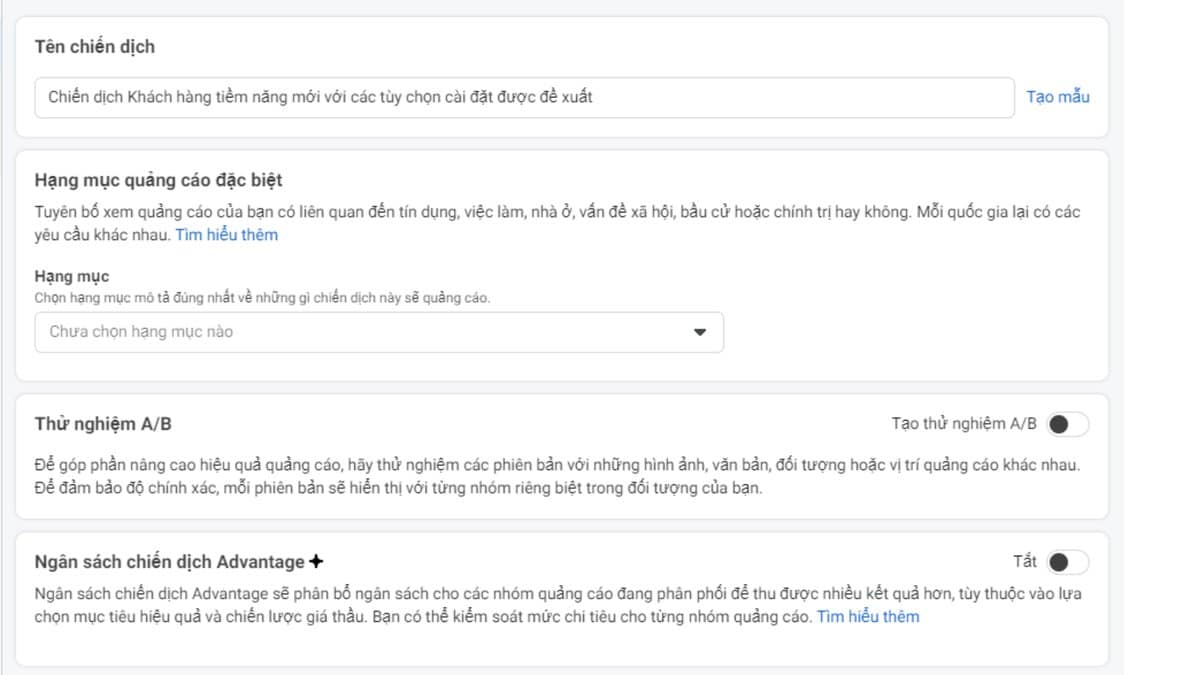Click the "Tạo mẫu" link
The height and width of the screenshot is (675, 1200).
pyautogui.click(x=1058, y=97)
